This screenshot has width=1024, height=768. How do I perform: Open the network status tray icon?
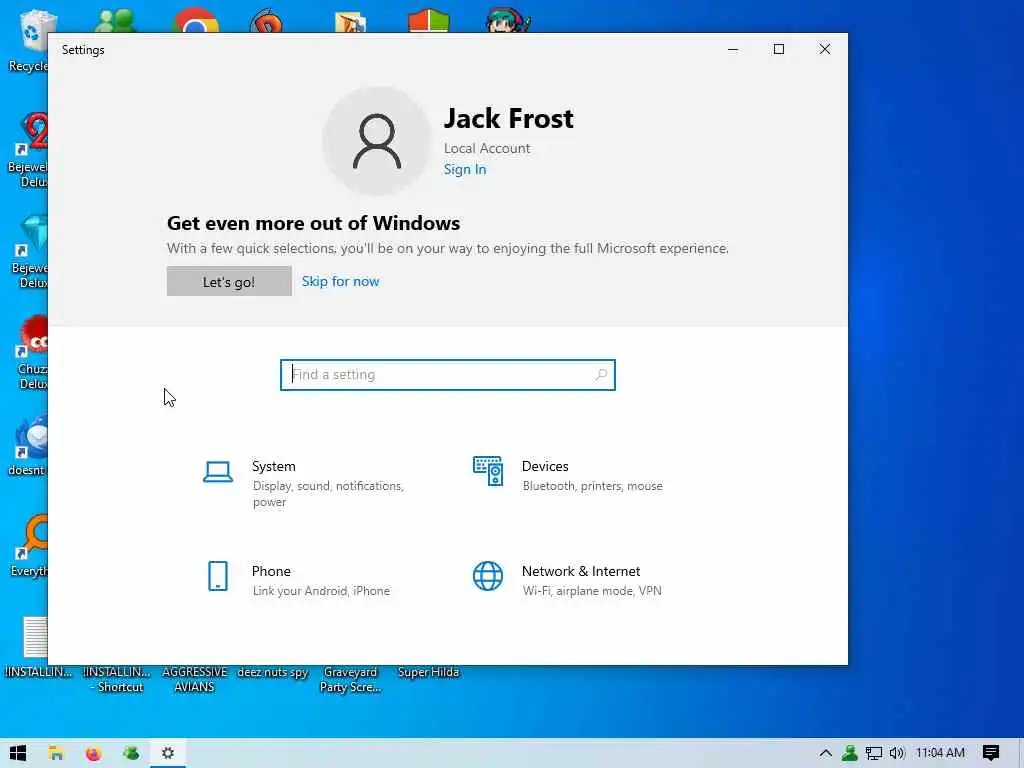[x=874, y=753]
